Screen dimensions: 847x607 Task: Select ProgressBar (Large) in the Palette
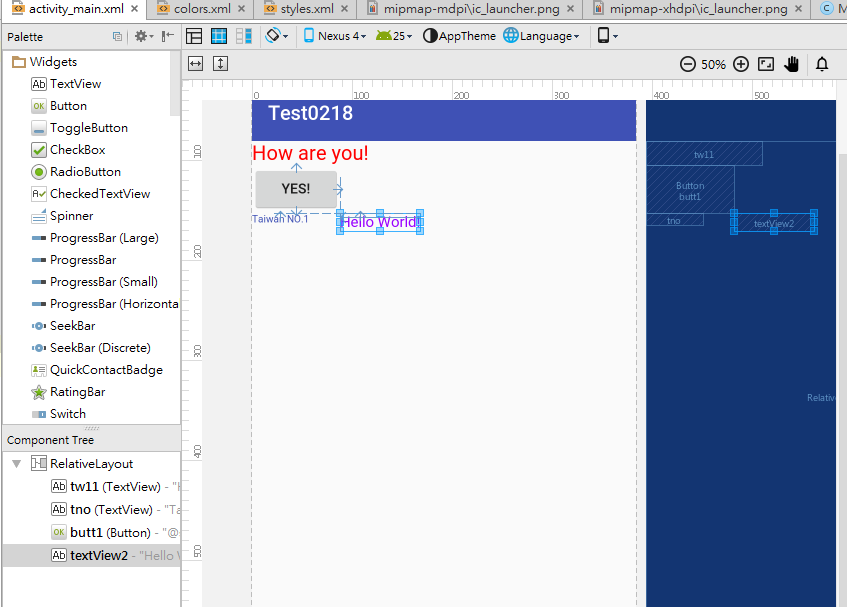(104, 238)
